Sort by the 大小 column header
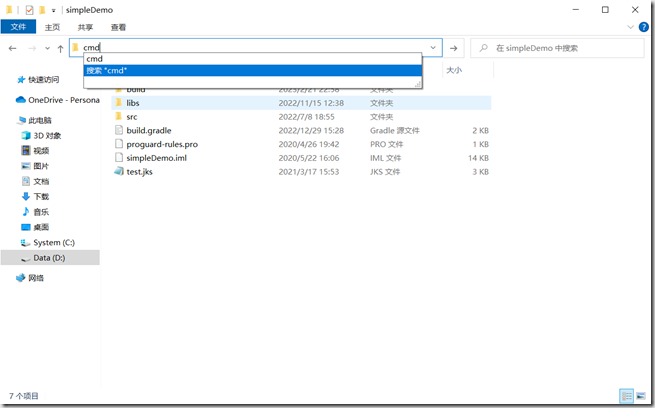This screenshot has width=655, height=408. click(x=454, y=71)
